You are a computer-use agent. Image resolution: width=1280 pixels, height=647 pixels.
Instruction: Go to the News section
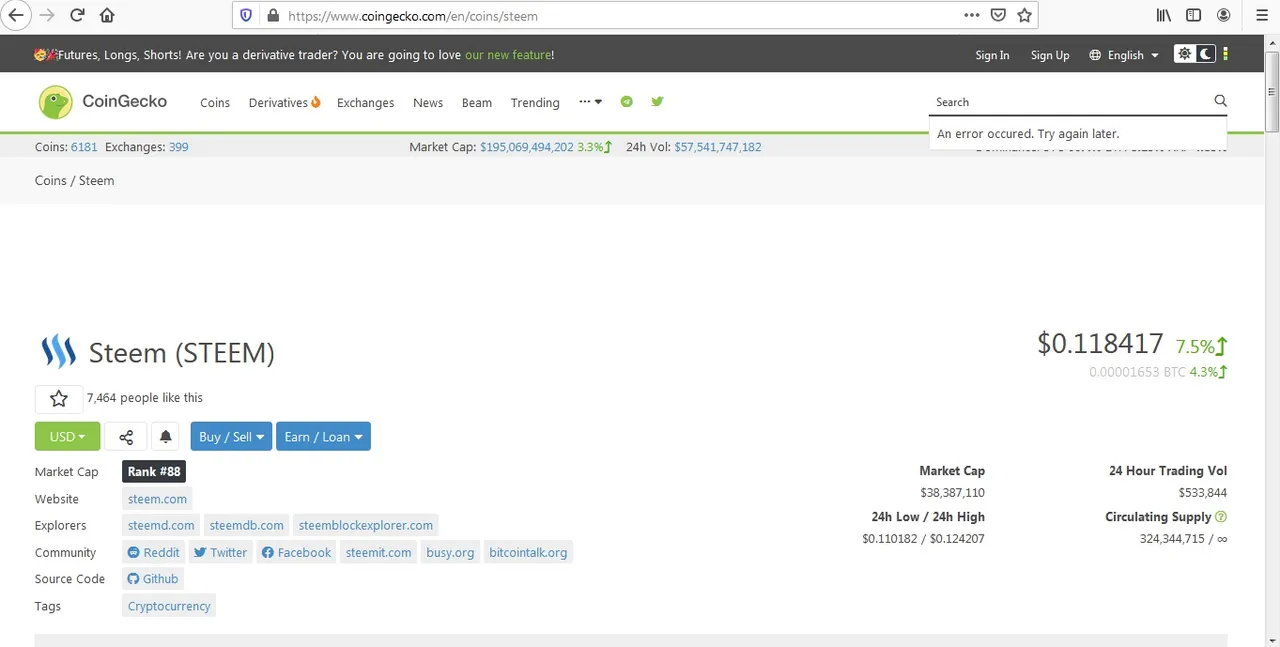428,103
